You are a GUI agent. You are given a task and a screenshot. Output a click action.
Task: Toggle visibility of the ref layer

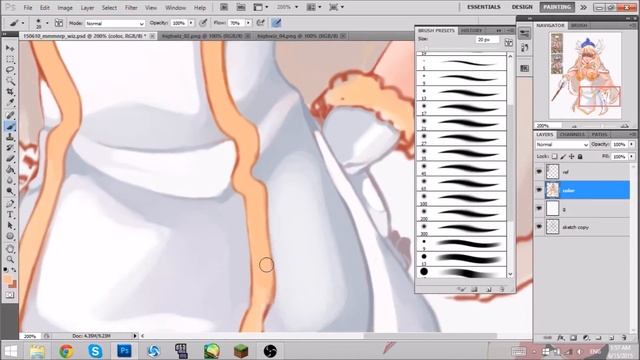pyautogui.click(x=539, y=172)
